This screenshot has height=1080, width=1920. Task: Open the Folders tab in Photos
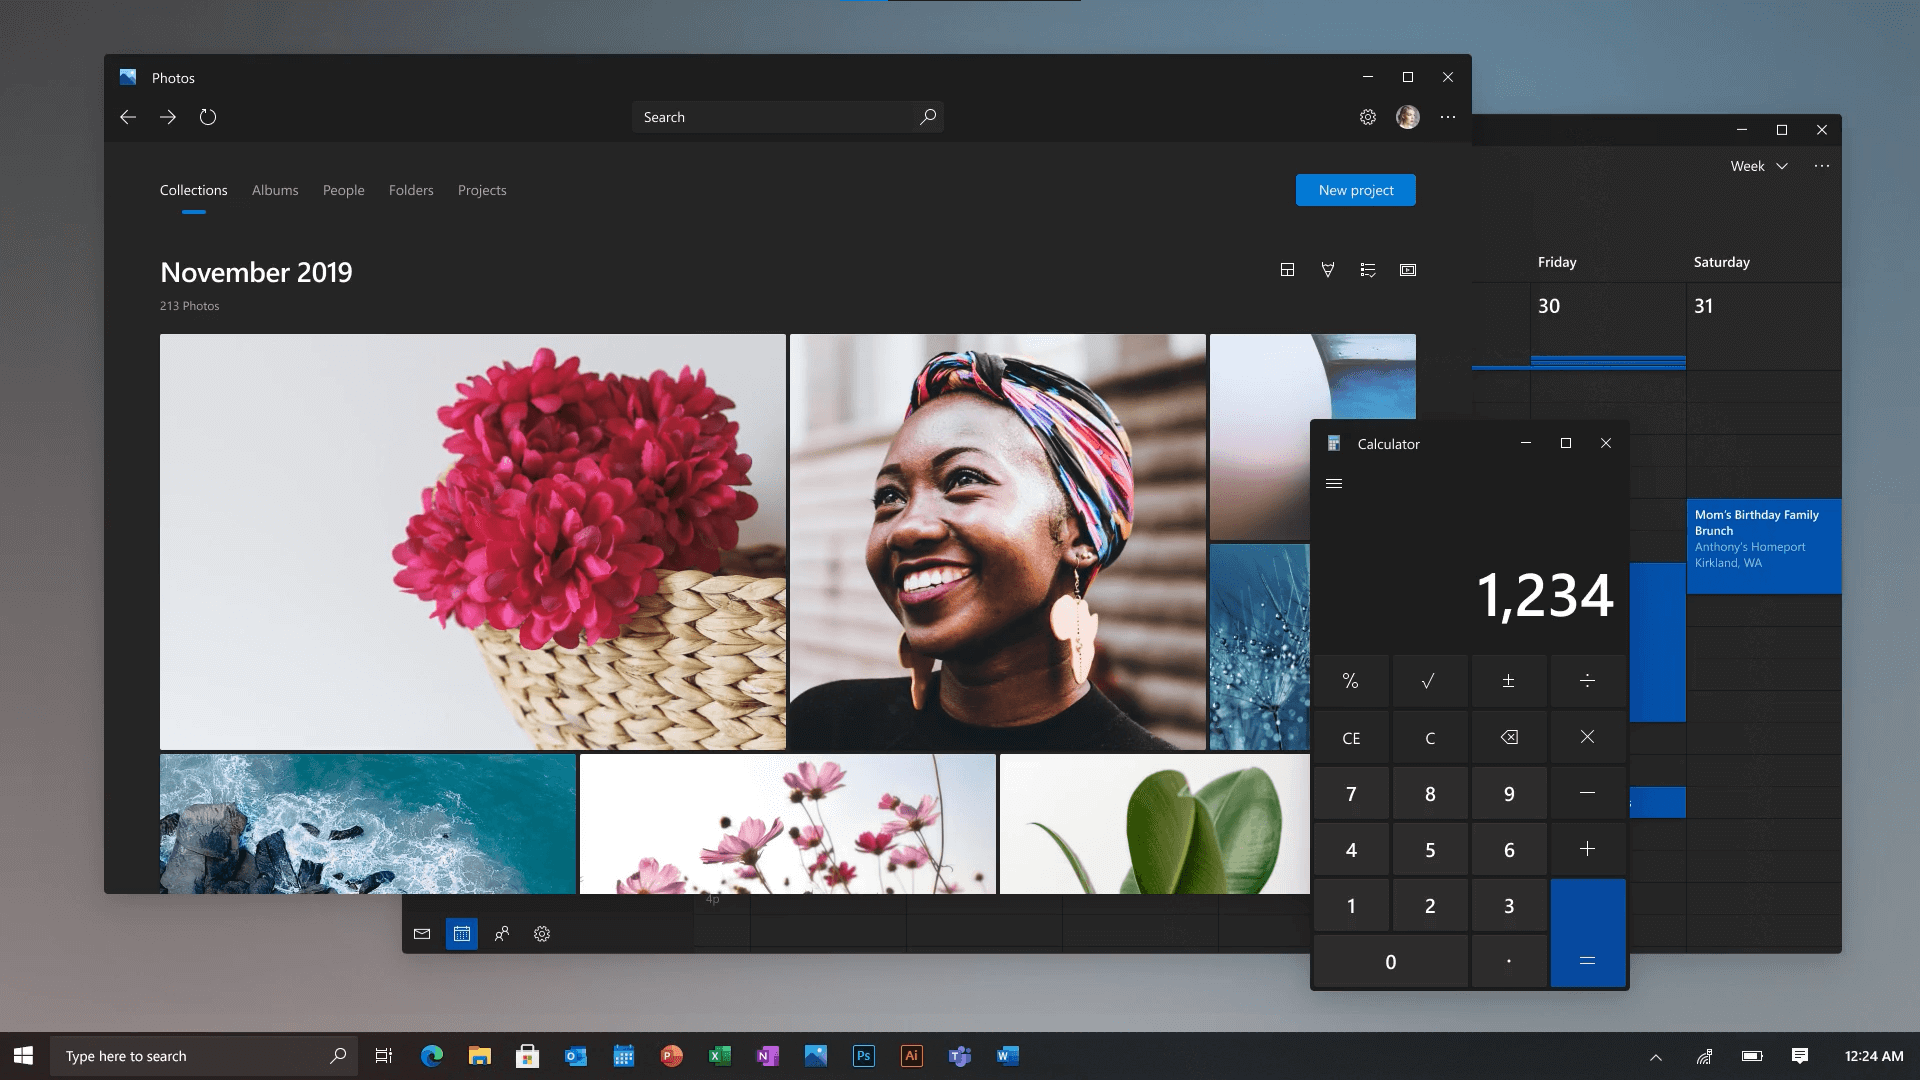coord(410,190)
